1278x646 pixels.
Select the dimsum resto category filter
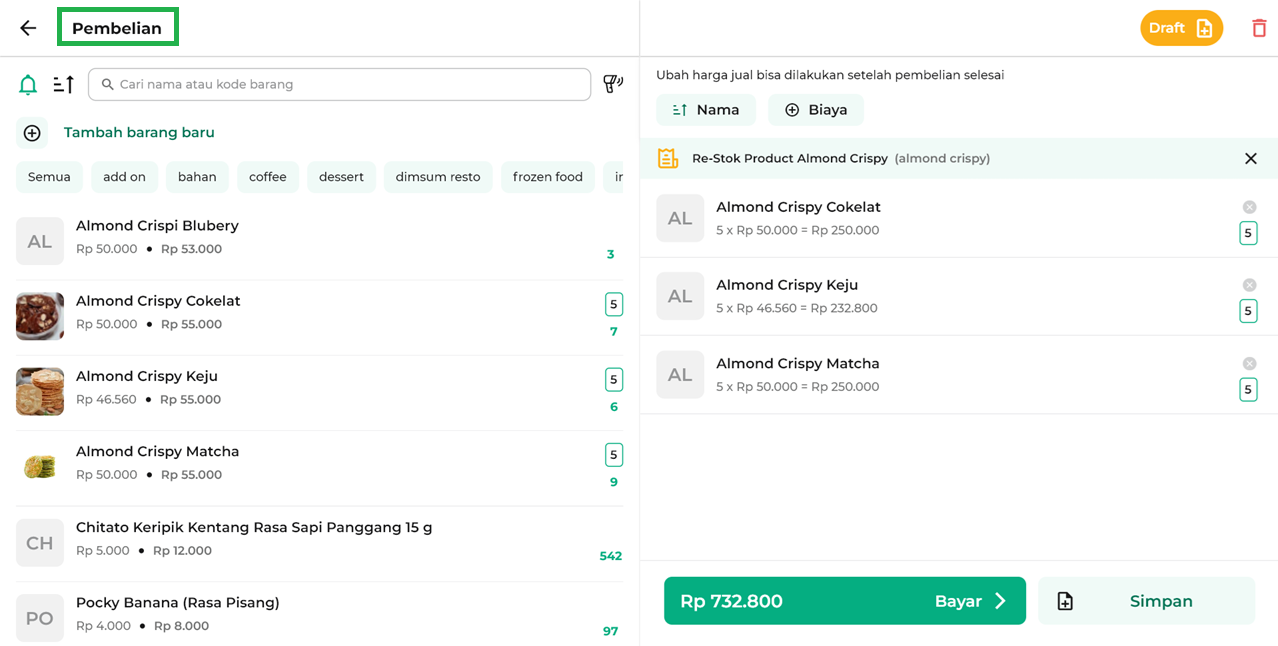click(438, 177)
